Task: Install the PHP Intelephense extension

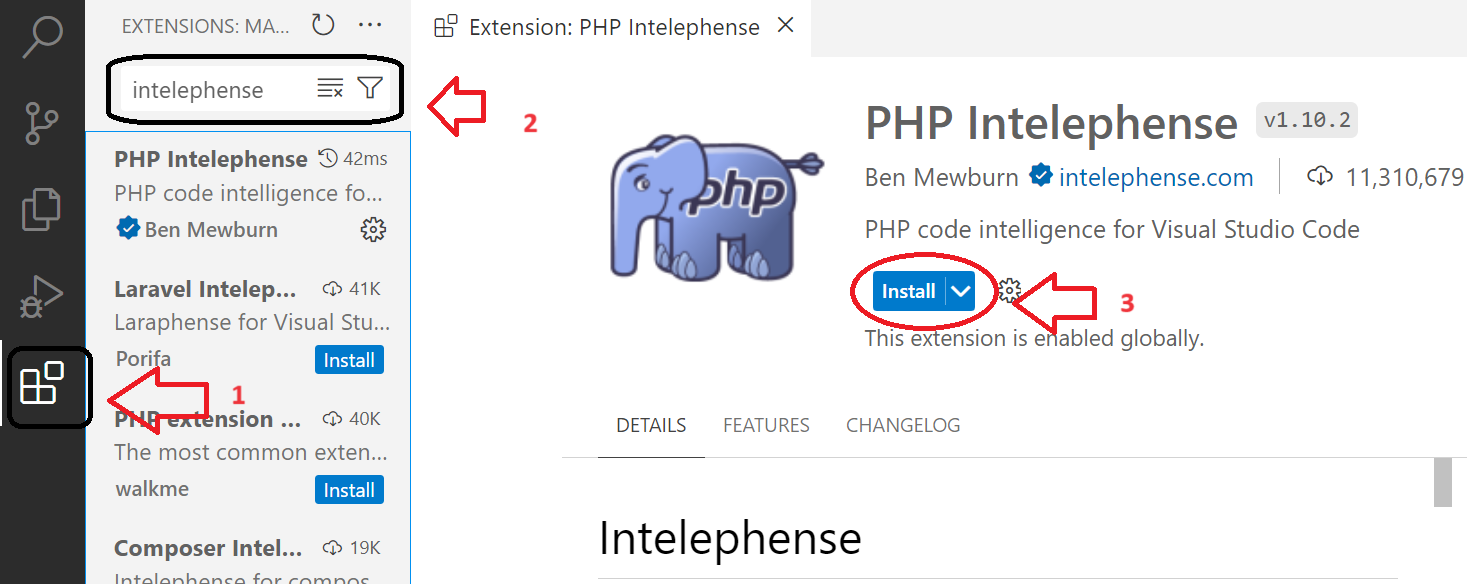Action: point(908,291)
